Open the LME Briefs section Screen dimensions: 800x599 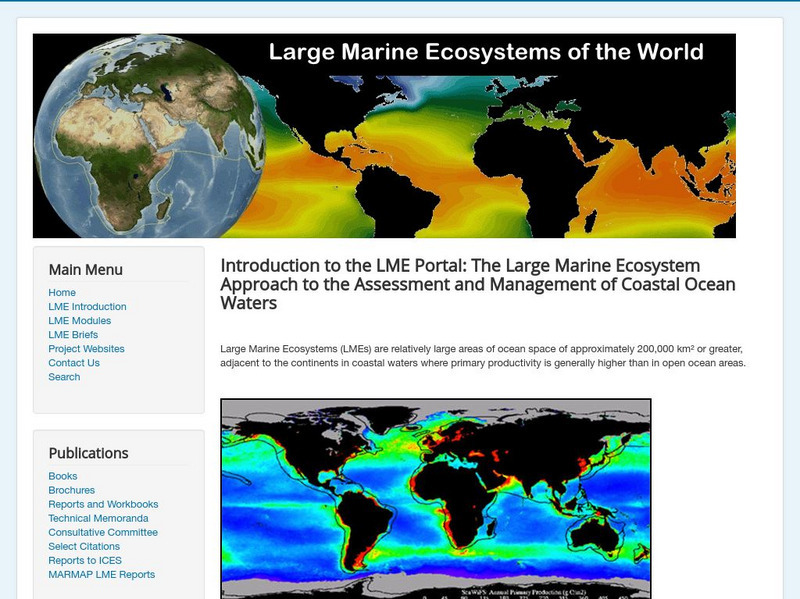pyautogui.click(x=75, y=335)
